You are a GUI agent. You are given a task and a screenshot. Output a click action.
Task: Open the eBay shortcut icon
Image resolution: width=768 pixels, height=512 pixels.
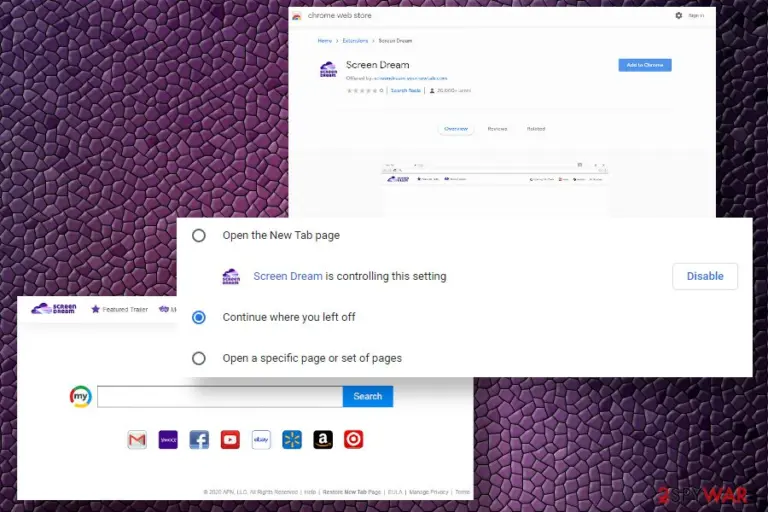point(261,439)
